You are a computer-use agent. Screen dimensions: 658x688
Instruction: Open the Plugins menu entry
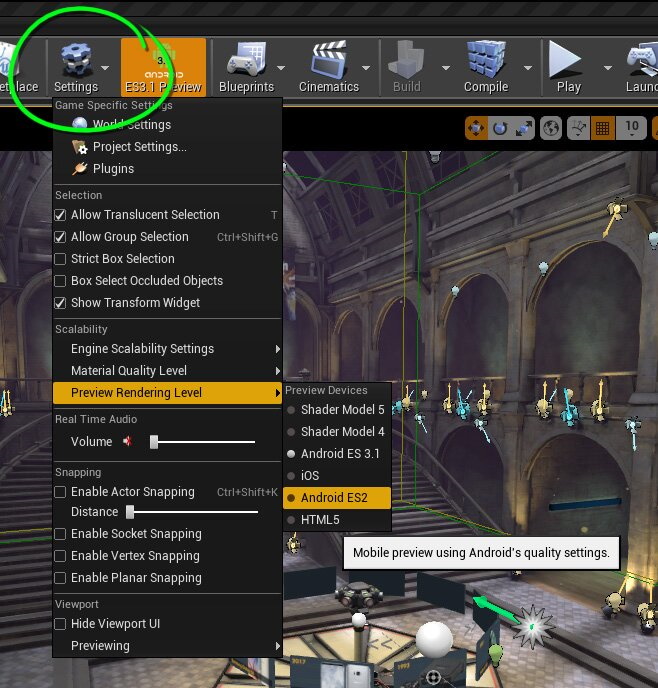[x=113, y=169]
